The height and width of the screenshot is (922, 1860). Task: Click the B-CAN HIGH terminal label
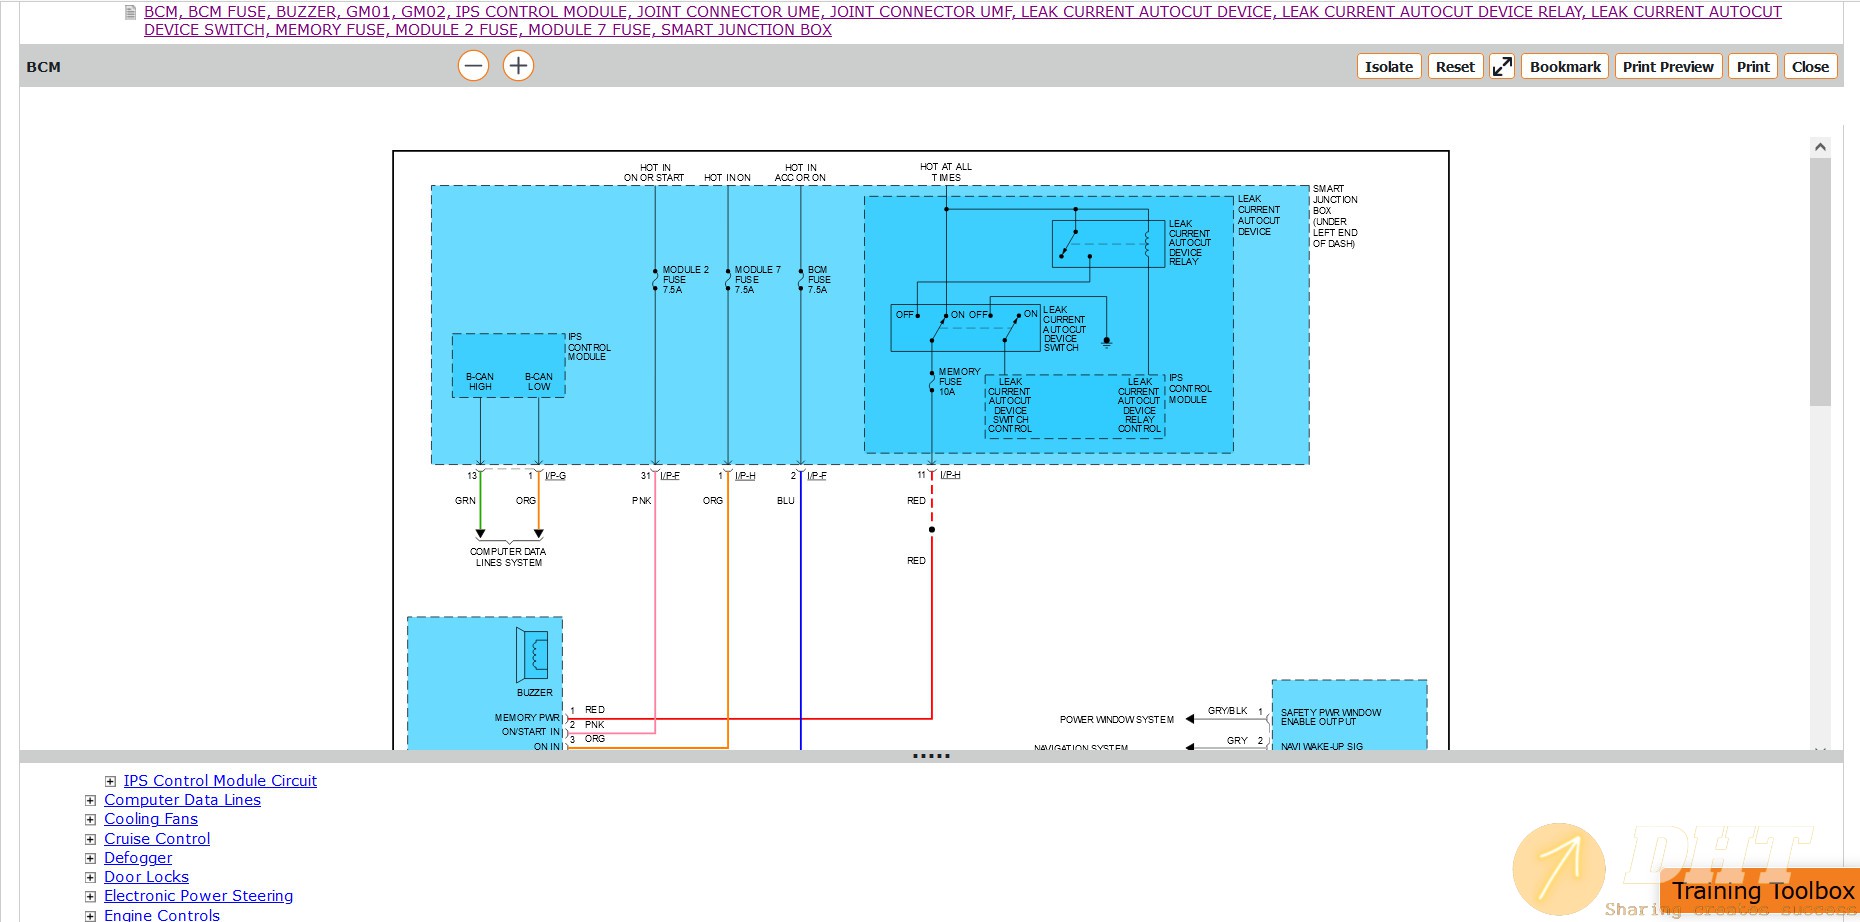point(480,382)
